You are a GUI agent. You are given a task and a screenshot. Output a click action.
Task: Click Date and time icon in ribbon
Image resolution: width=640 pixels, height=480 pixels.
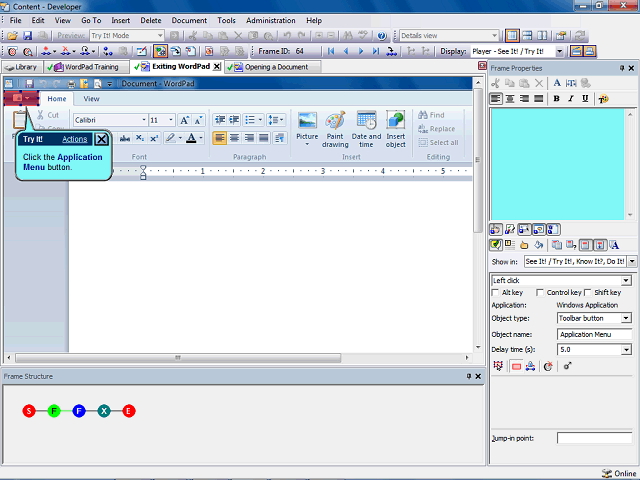pos(366,129)
